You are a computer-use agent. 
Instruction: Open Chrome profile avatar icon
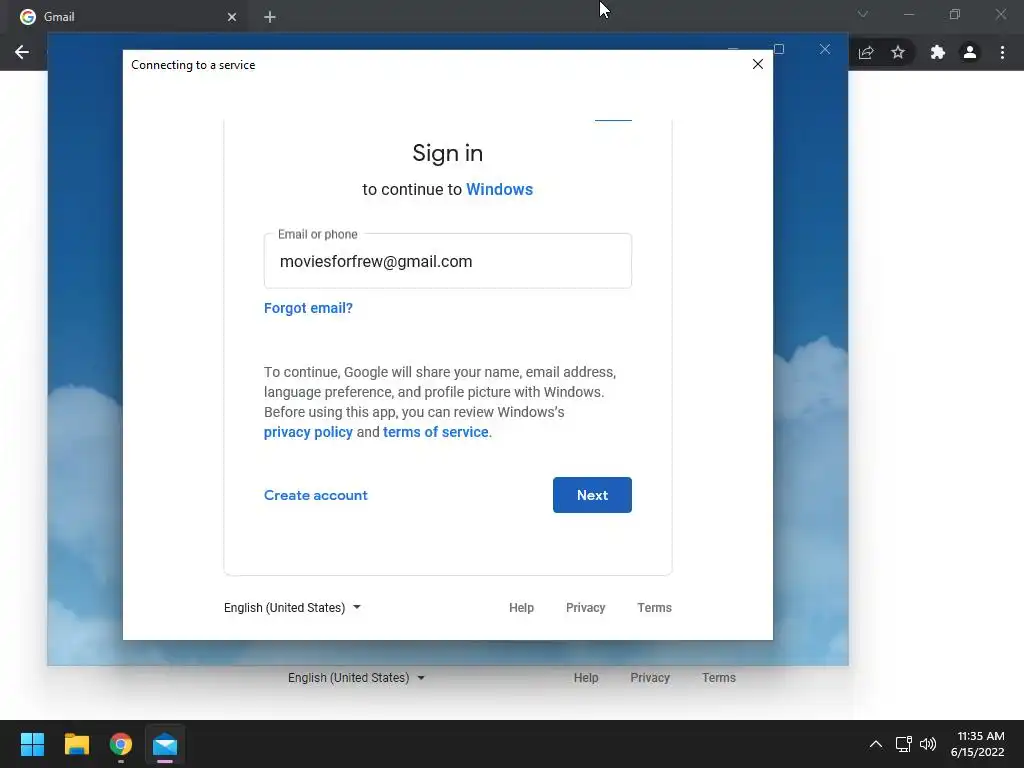tap(970, 52)
